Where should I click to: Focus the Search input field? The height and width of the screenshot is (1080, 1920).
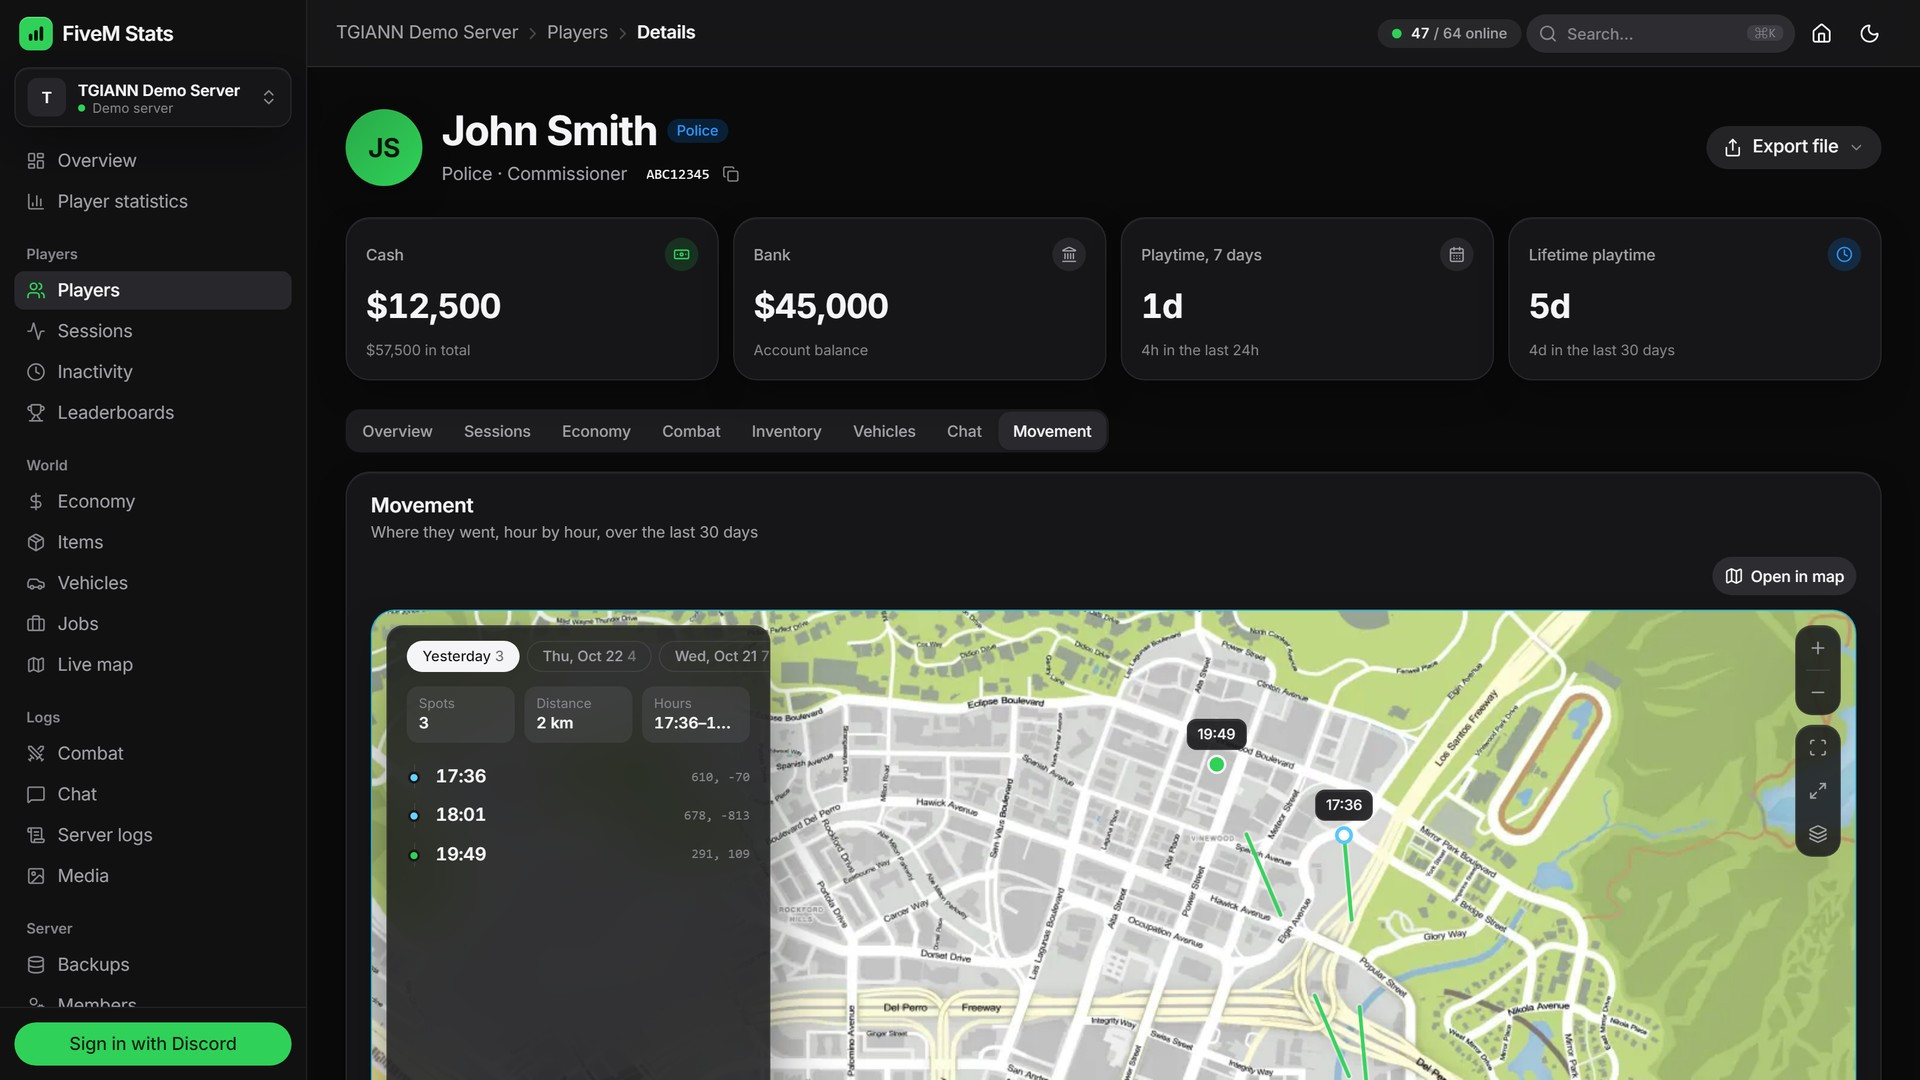click(x=1660, y=34)
